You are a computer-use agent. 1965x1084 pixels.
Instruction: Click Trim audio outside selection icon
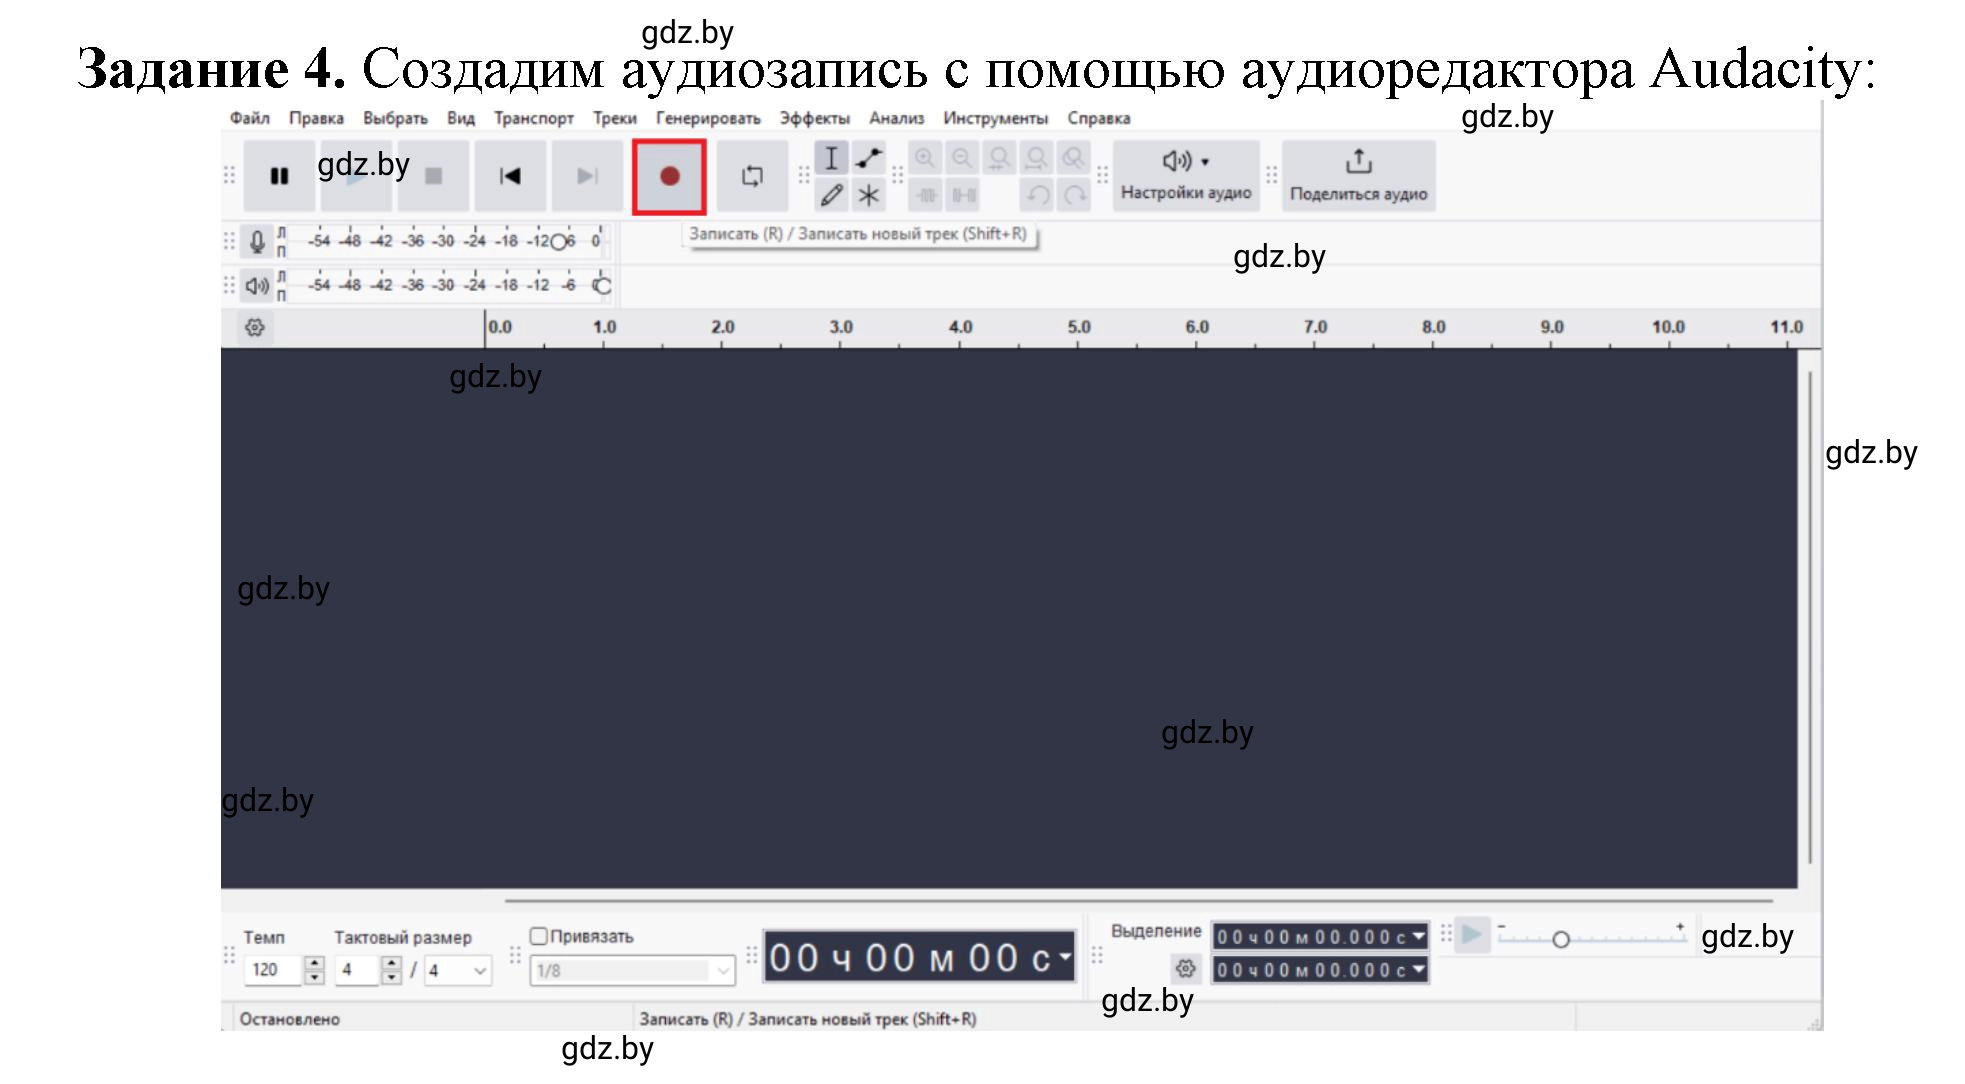(927, 195)
